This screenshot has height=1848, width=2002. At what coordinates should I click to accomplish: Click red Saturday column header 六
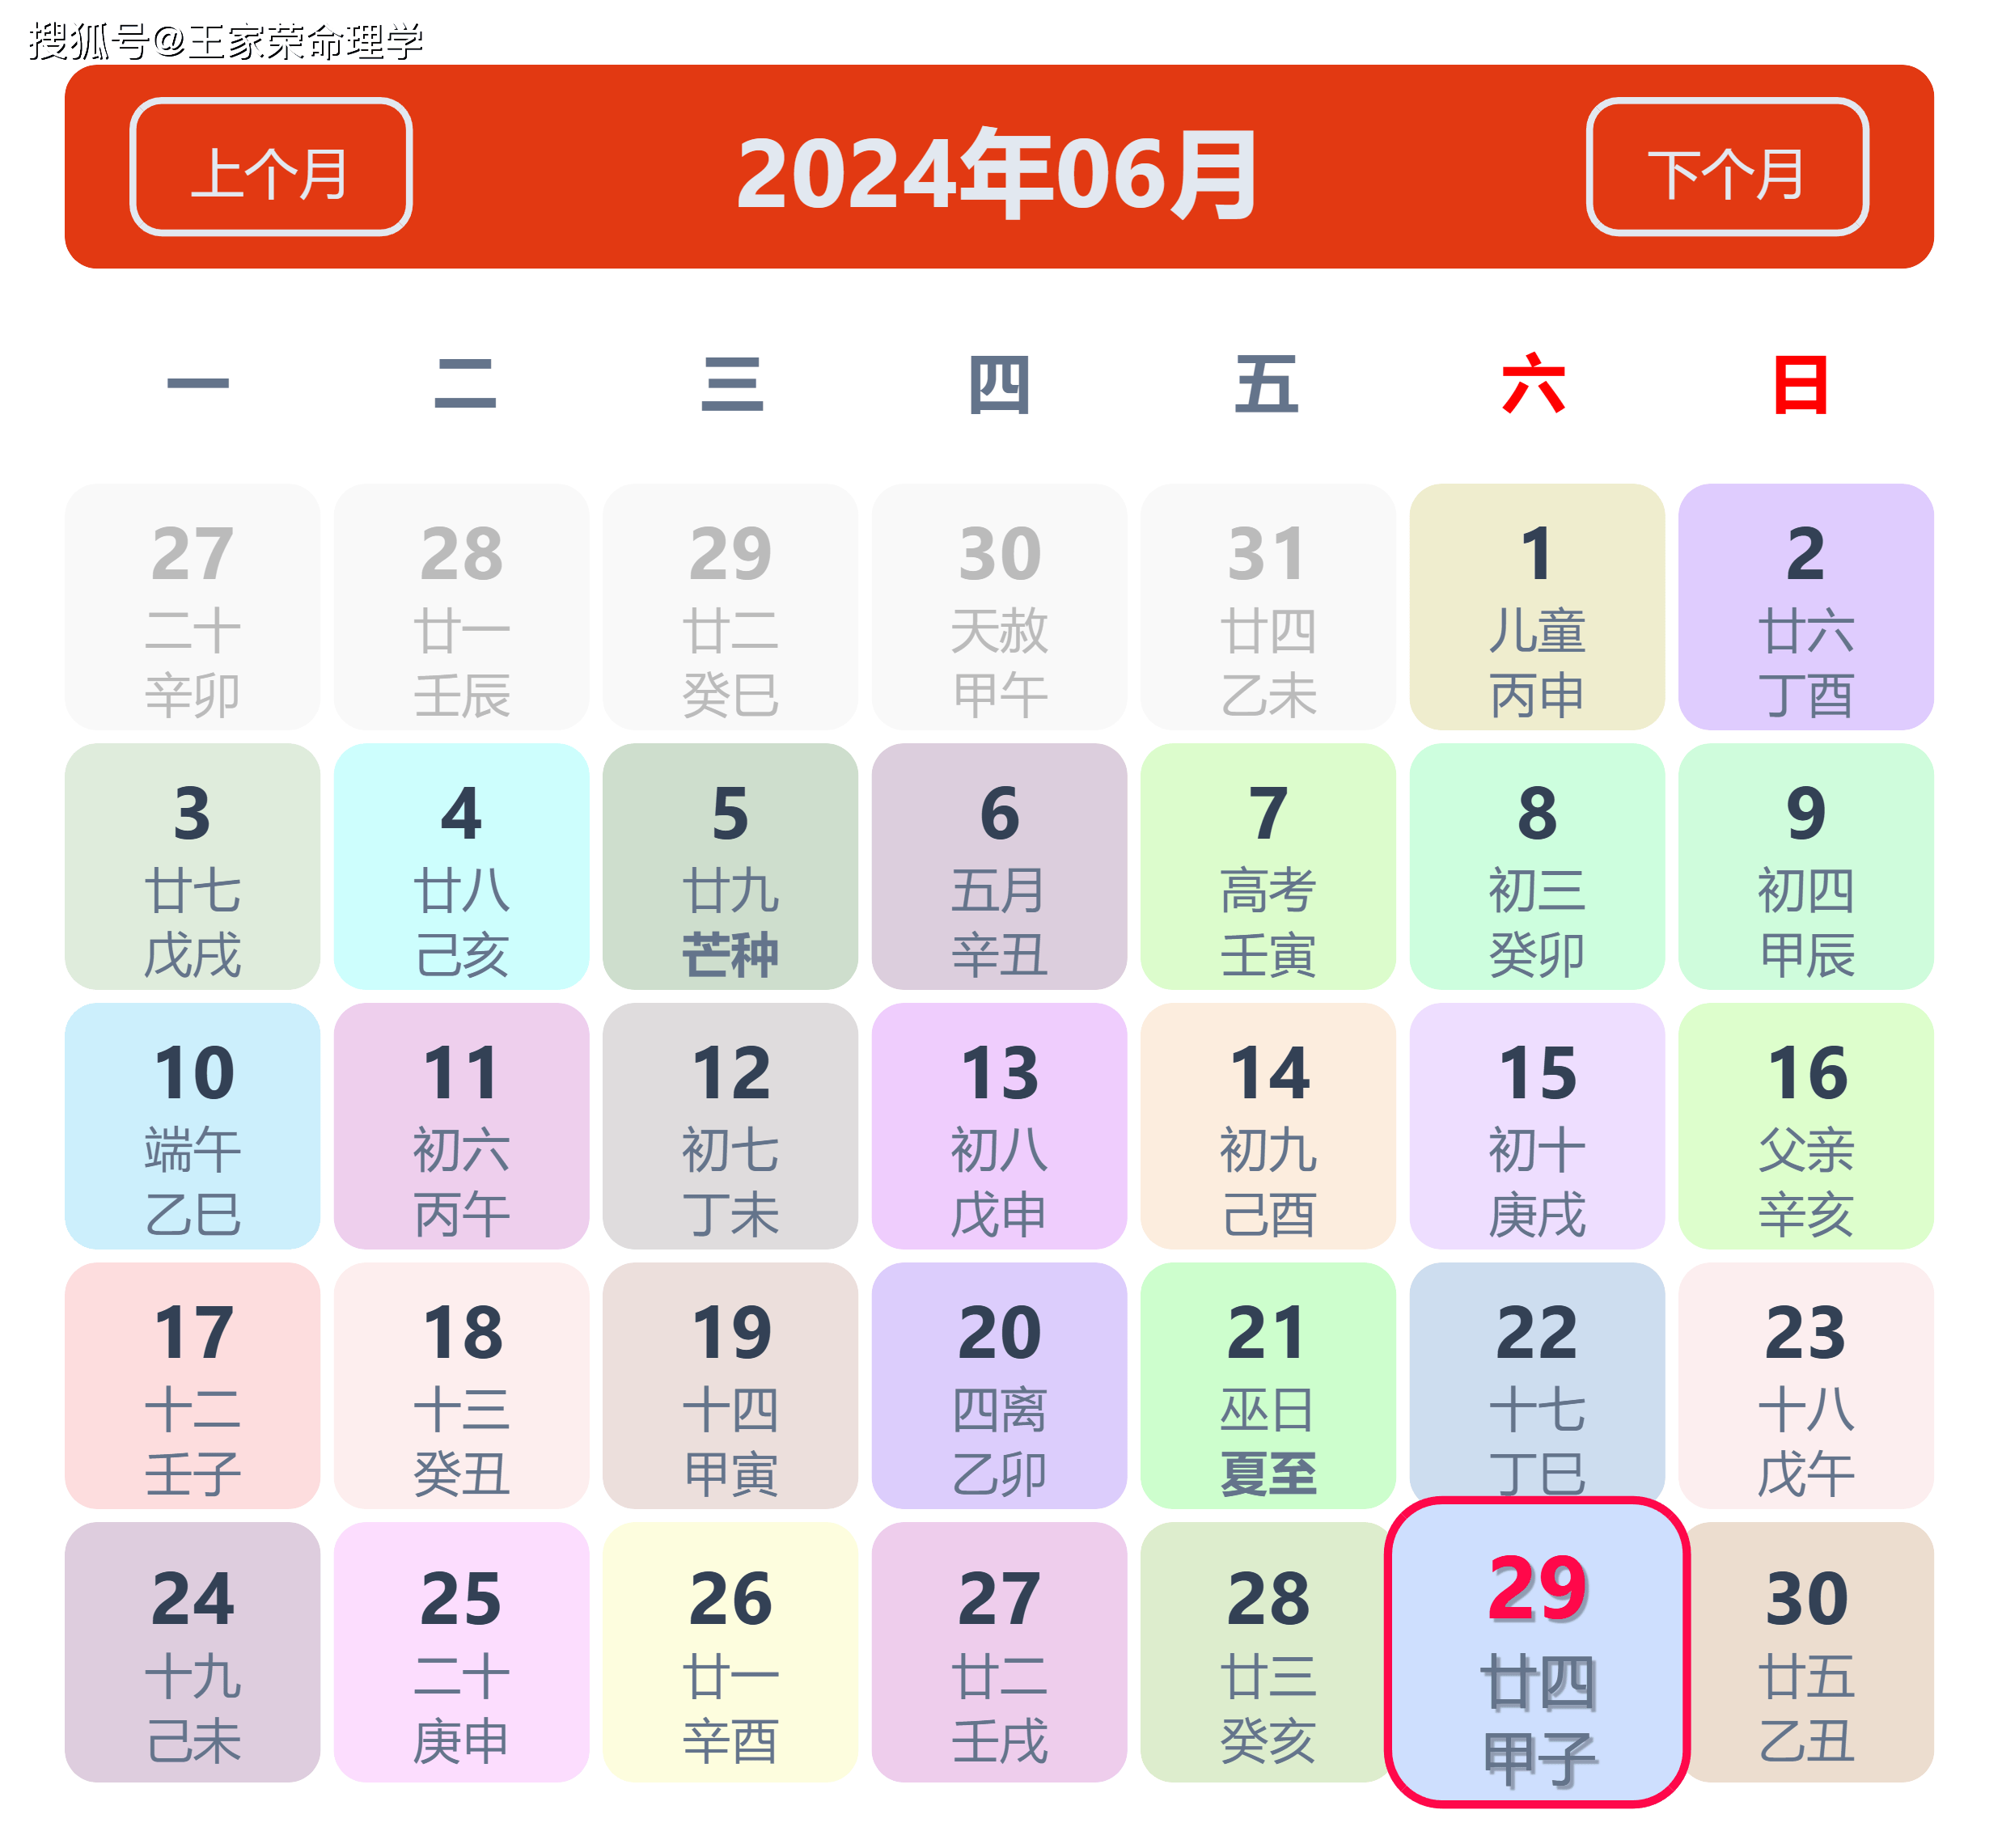(x=1533, y=384)
